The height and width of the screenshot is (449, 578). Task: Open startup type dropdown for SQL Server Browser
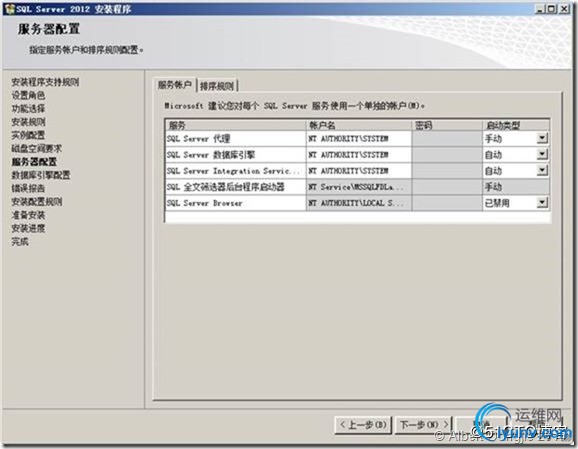pyautogui.click(x=542, y=202)
